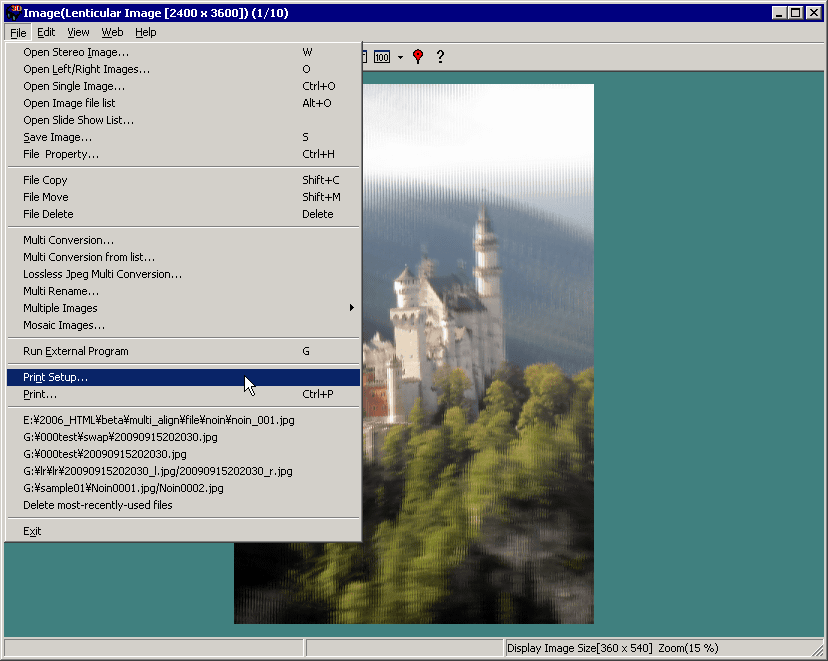This screenshot has width=828, height=661.
Task: Open the zoom dropdown arrow in toolbar
Action: 400,57
